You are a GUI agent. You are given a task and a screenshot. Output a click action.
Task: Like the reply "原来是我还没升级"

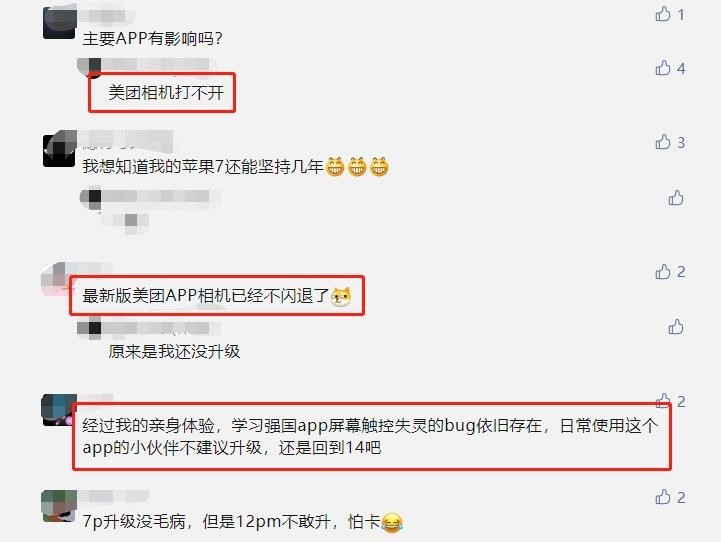pos(675,327)
